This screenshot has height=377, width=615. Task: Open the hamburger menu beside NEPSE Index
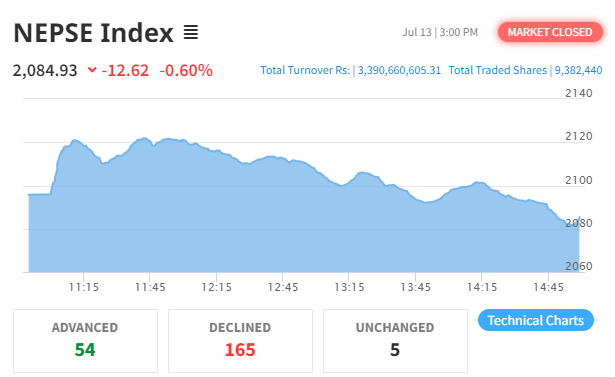pos(191,32)
